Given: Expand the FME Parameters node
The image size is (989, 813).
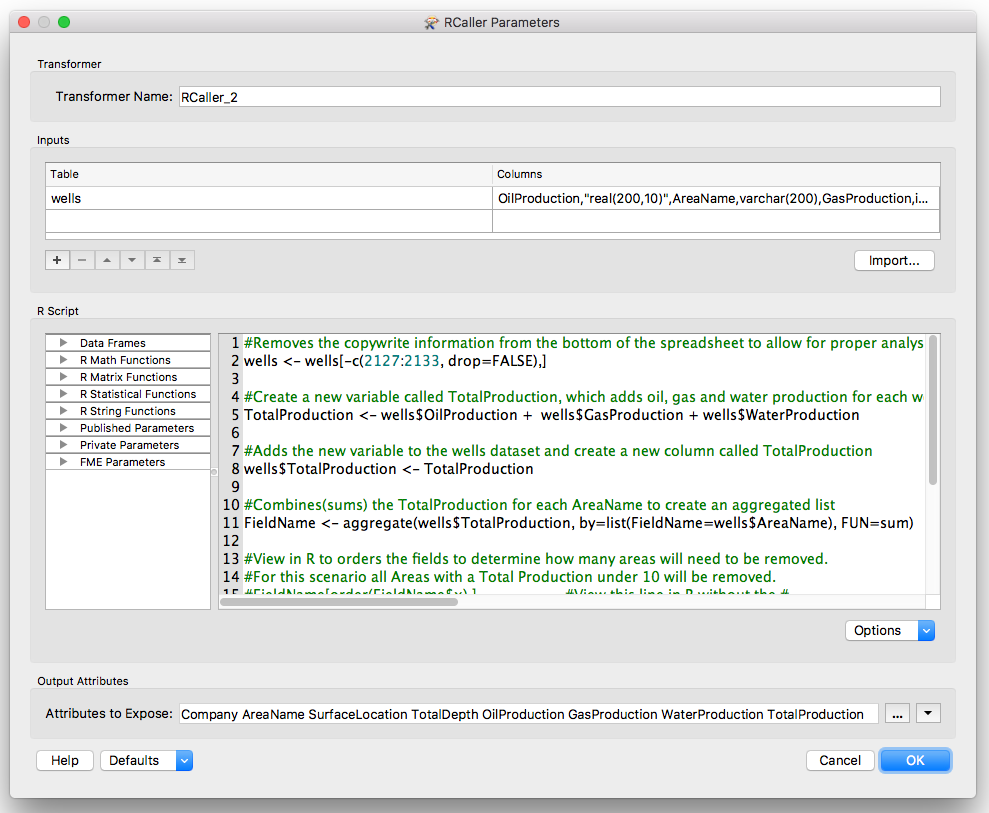Looking at the screenshot, I should coord(63,462).
